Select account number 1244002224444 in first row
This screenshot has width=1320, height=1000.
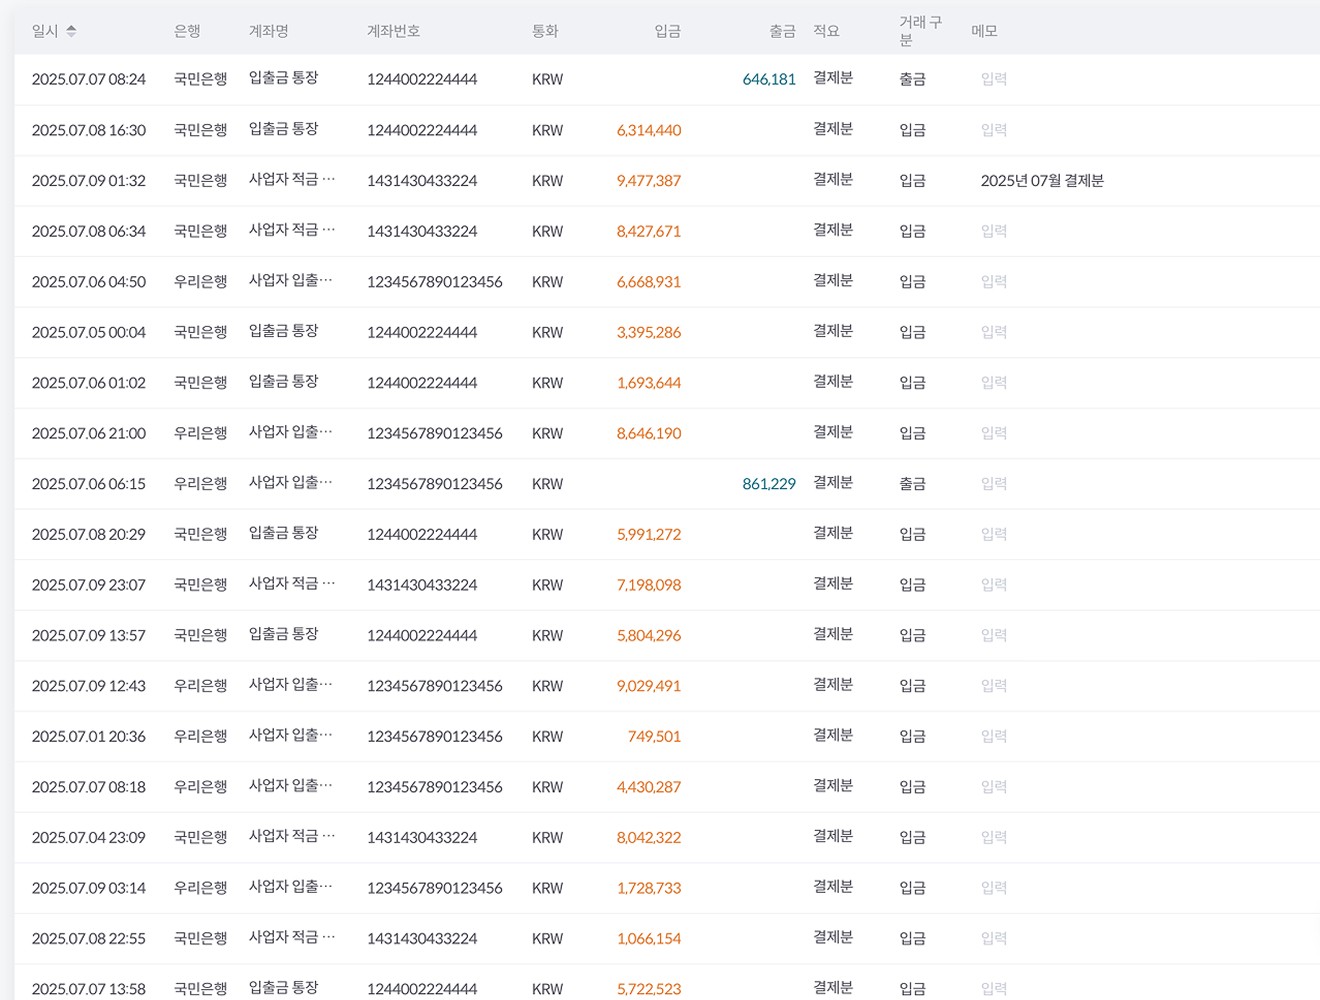click(422, 79)
